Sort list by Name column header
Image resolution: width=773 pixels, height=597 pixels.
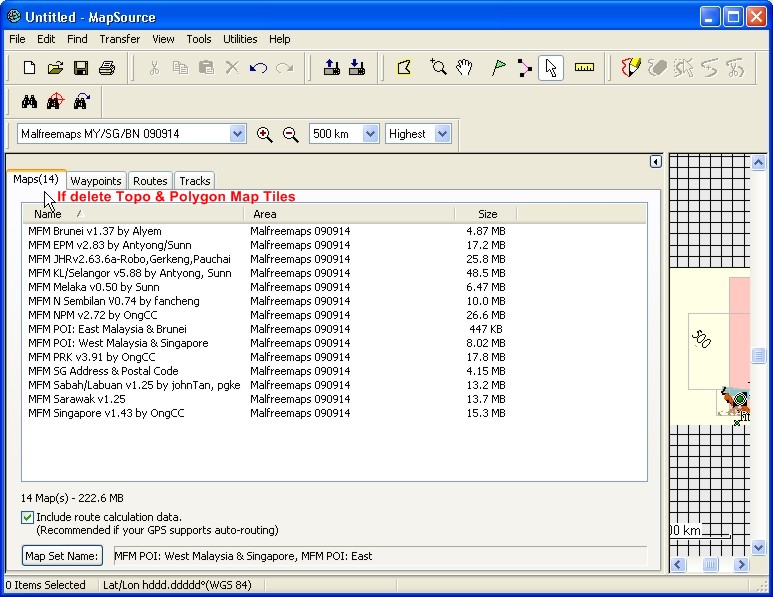click(133, 214)
